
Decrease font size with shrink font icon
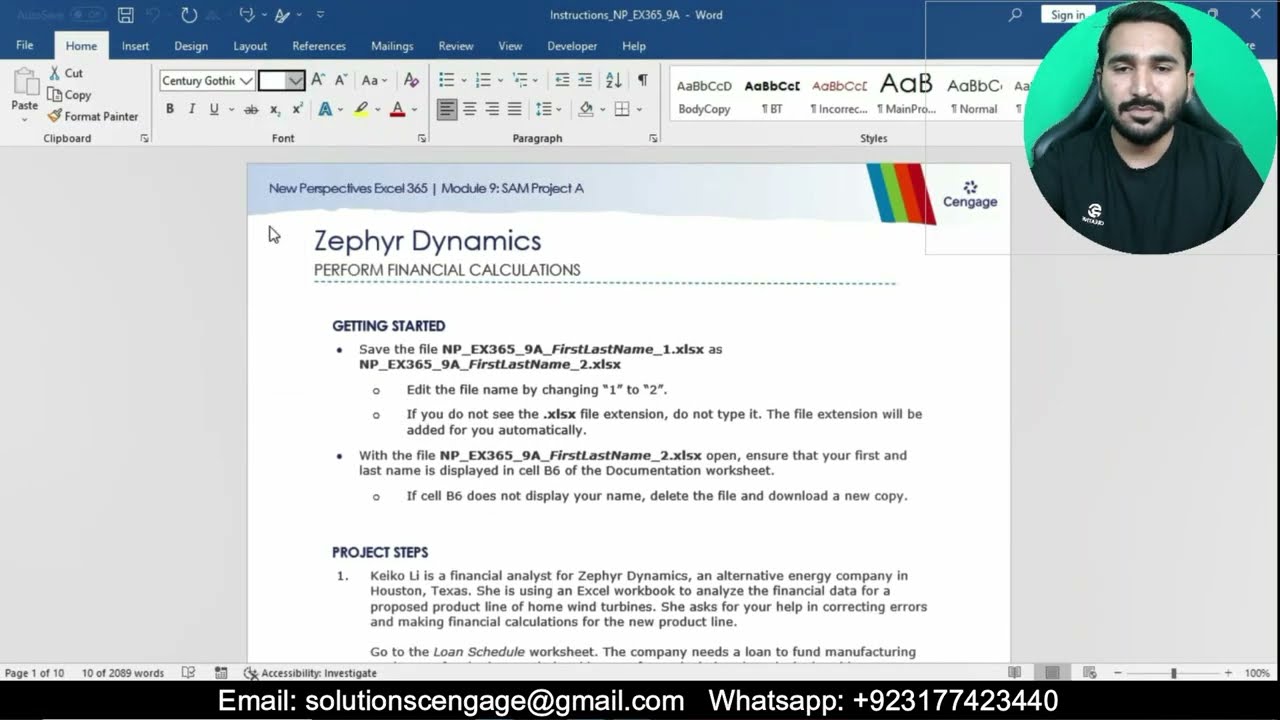tap(341, 80)
